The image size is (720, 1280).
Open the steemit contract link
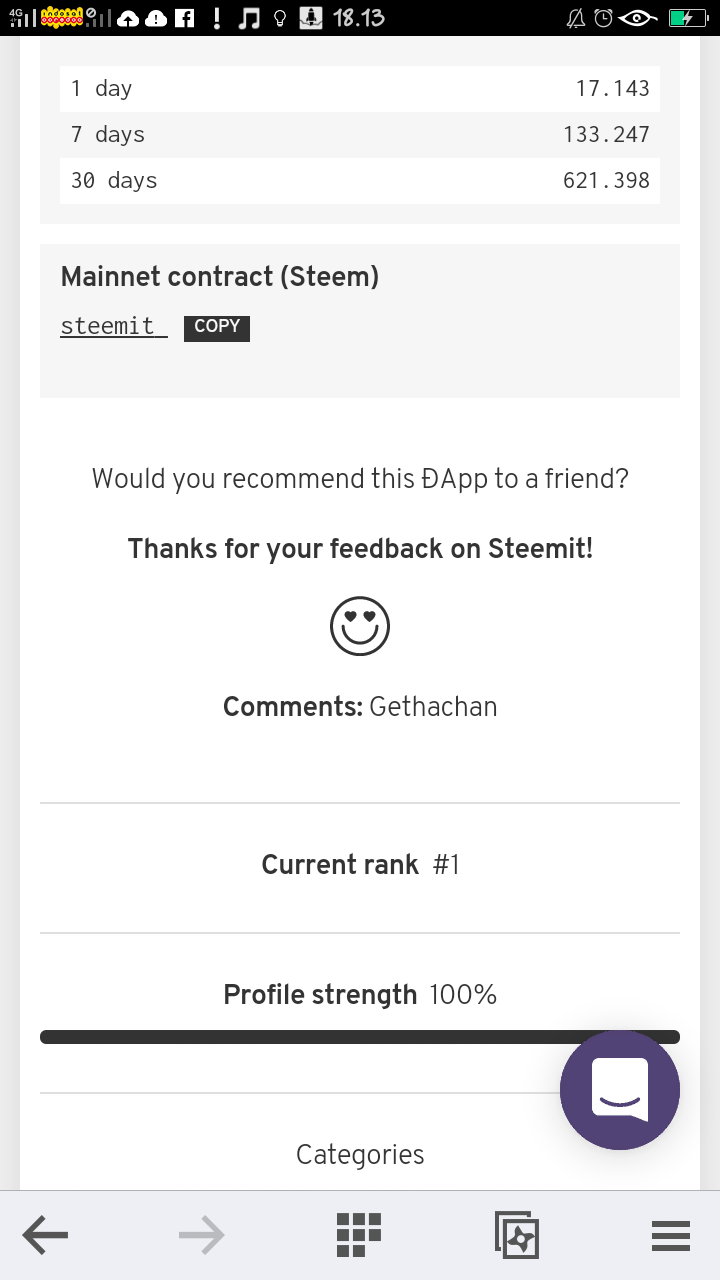pos(112,326)
